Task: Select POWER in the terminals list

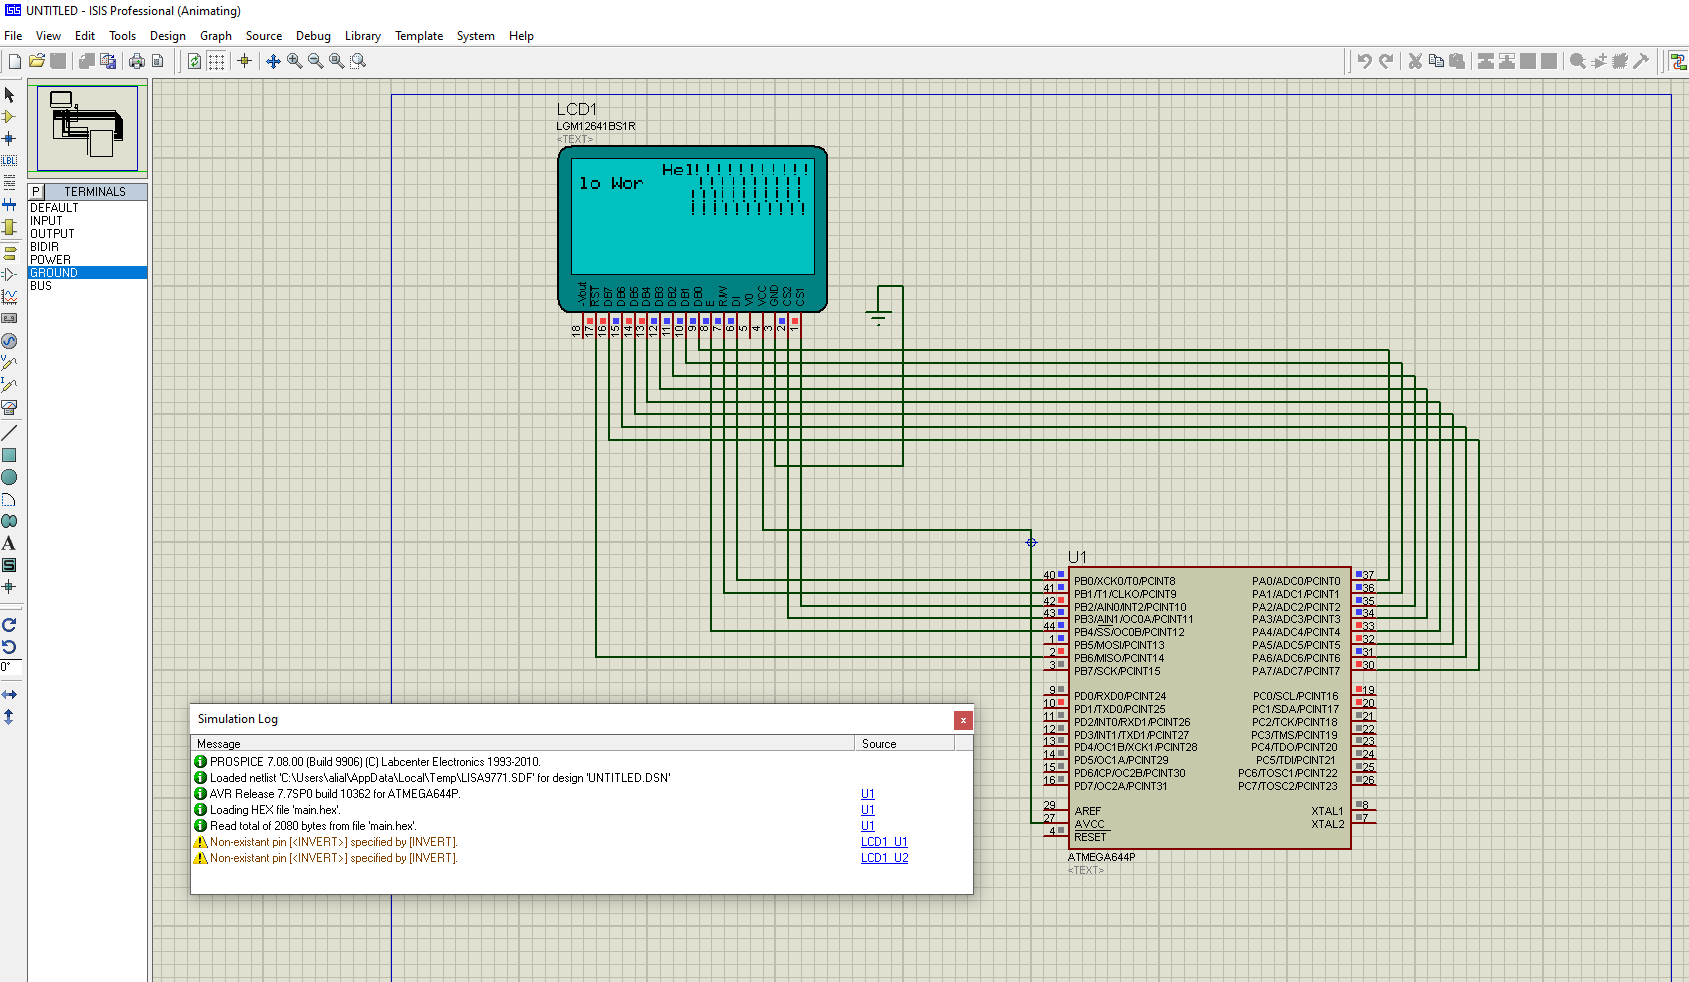Action: click(50, 260)
